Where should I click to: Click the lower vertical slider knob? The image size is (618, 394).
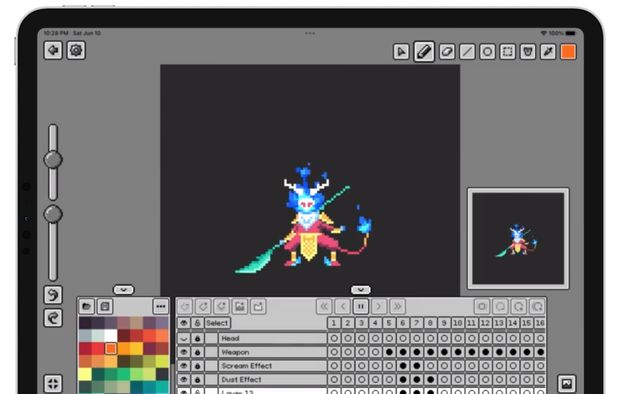tap(53, 214)
